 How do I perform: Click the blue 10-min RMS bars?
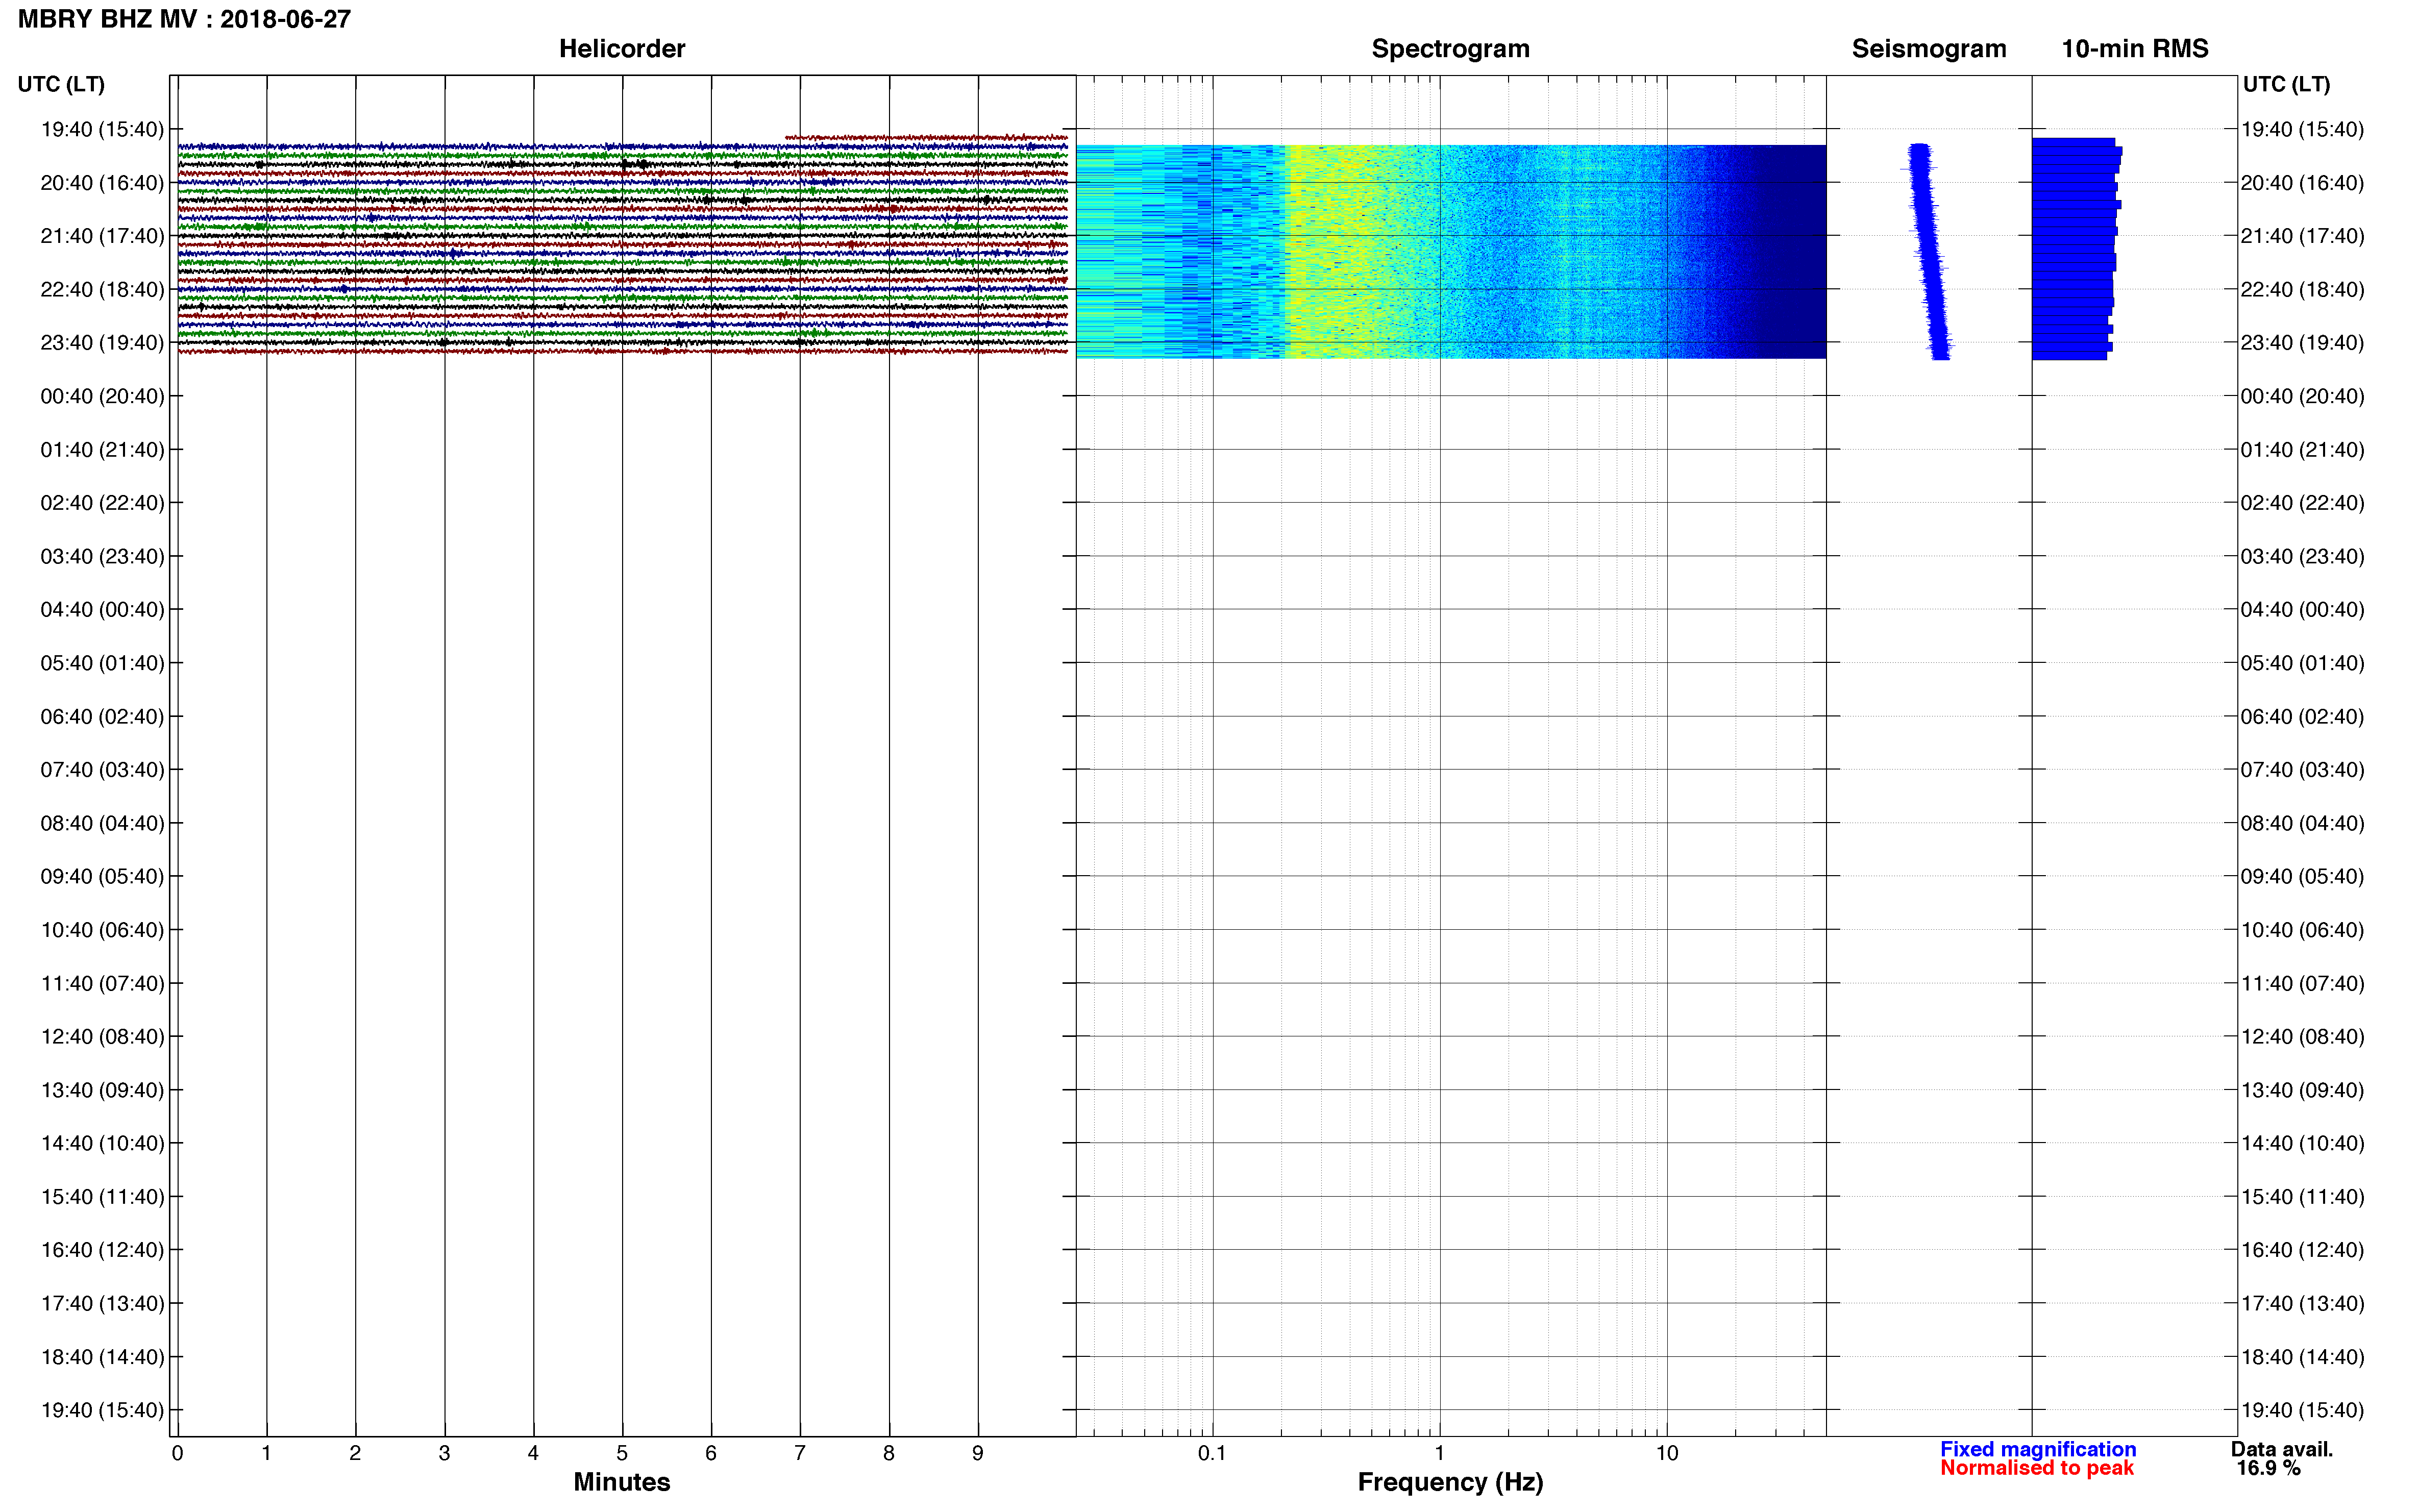(x=2076, y=249)
